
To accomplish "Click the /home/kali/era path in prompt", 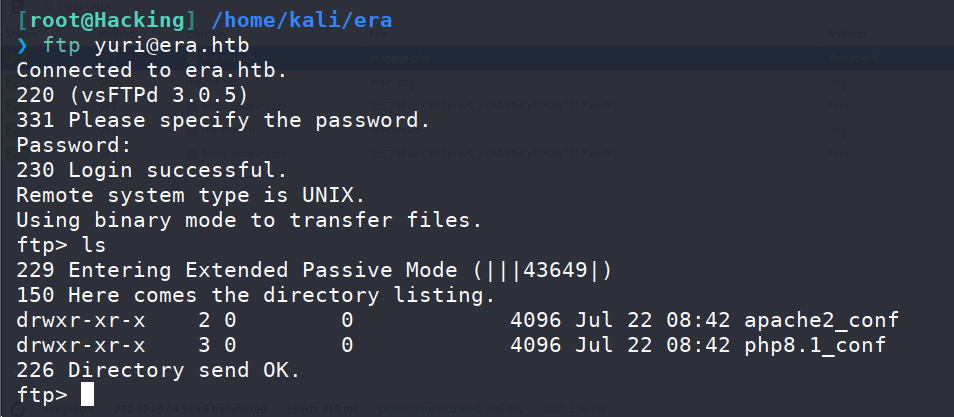I will (x=302, y=21).
